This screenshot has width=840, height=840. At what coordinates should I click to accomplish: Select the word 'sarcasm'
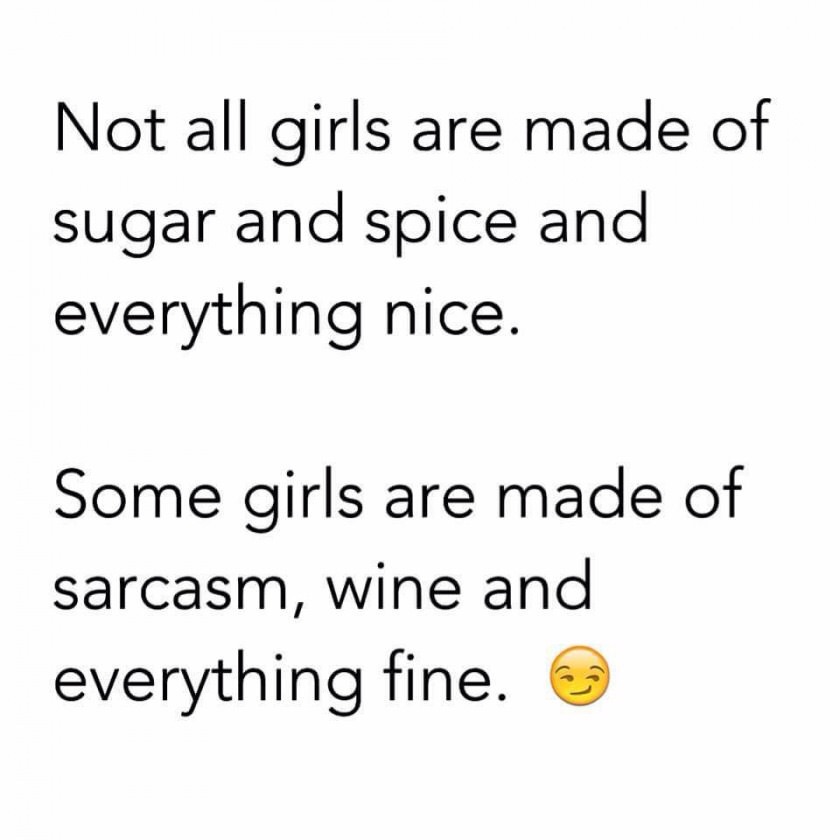169,590
